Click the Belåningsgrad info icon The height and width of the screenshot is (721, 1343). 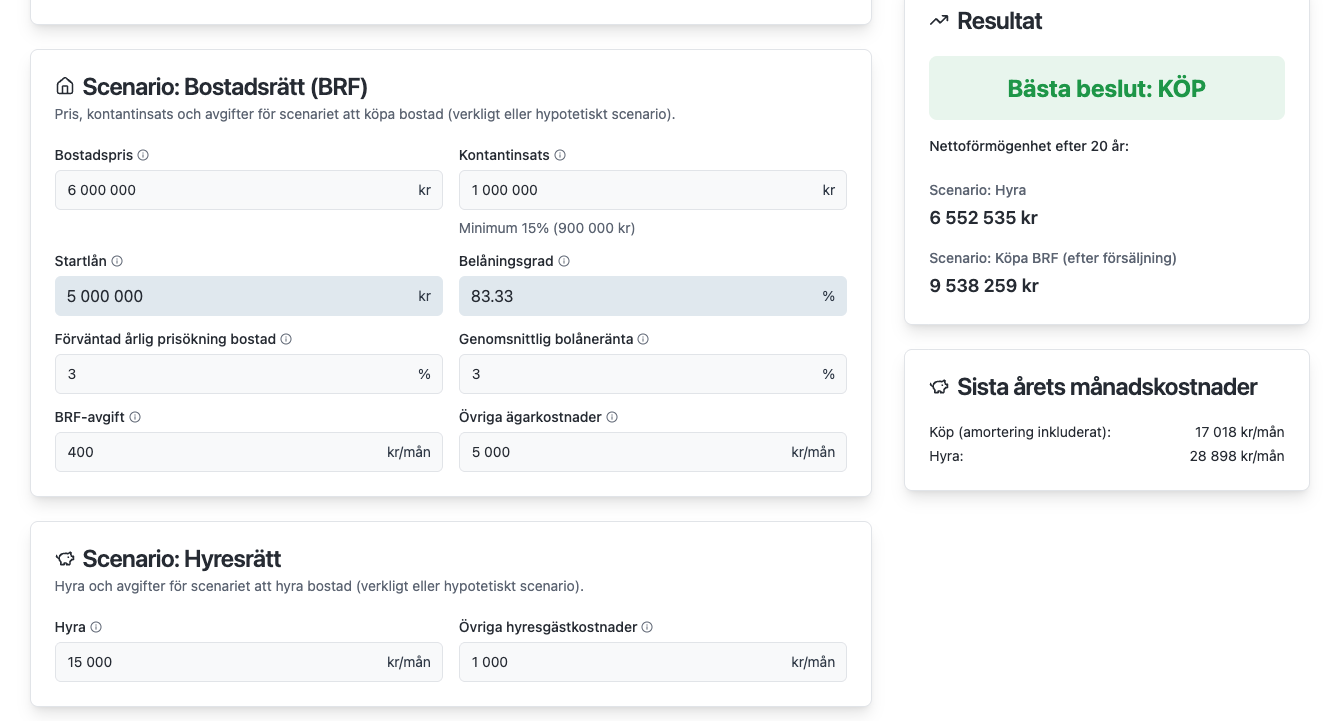[564, 261]
